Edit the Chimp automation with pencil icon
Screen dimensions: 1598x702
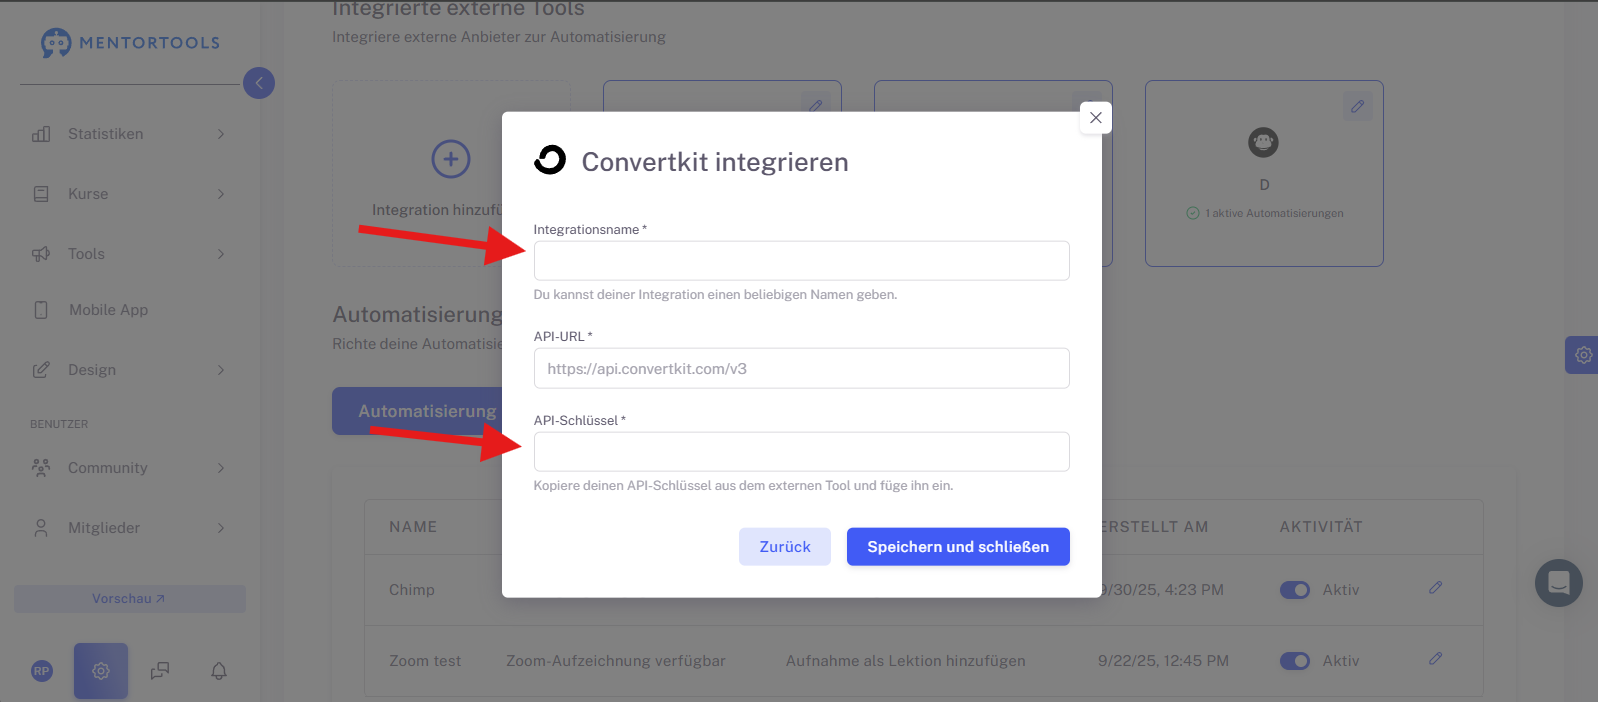pyautogui.click(x=1435, y=588)
